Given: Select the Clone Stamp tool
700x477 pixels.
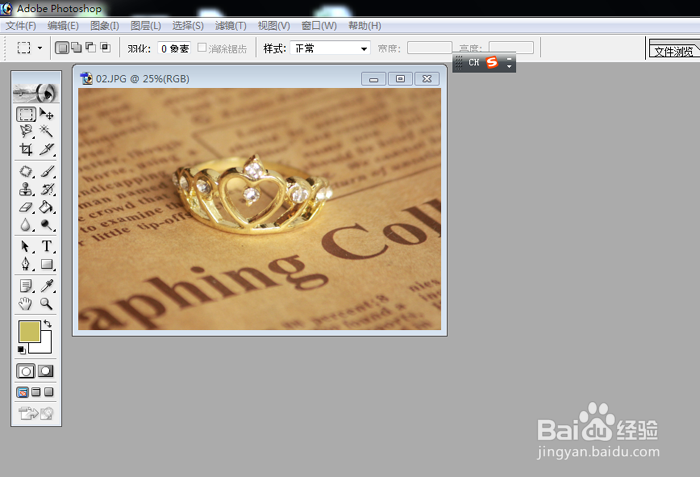Looking at the screenshot, I should 26,189.
